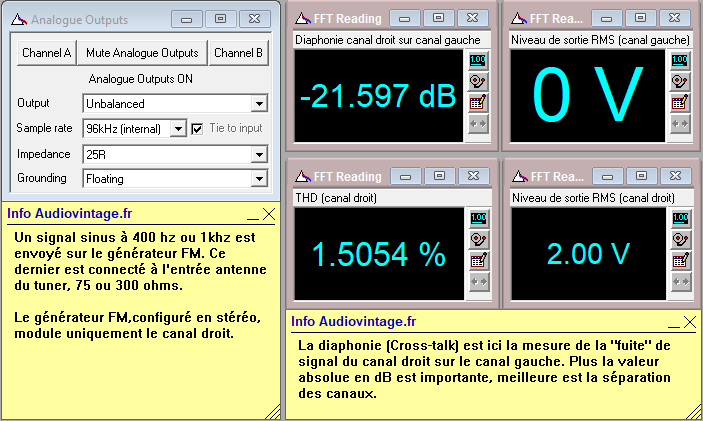The width and height of the screenshot is (703, 421).
Task: Click the 1.5054 % THD display
Action: pyautogui.click(x=379, y=254)
